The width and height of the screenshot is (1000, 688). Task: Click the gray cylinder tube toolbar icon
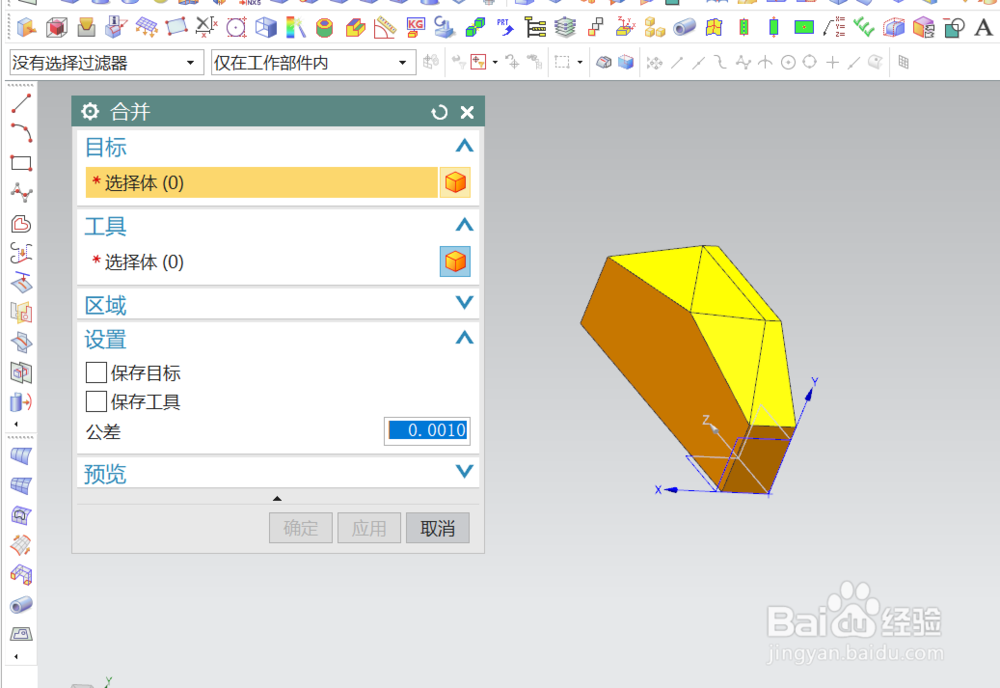pos(684,27)
